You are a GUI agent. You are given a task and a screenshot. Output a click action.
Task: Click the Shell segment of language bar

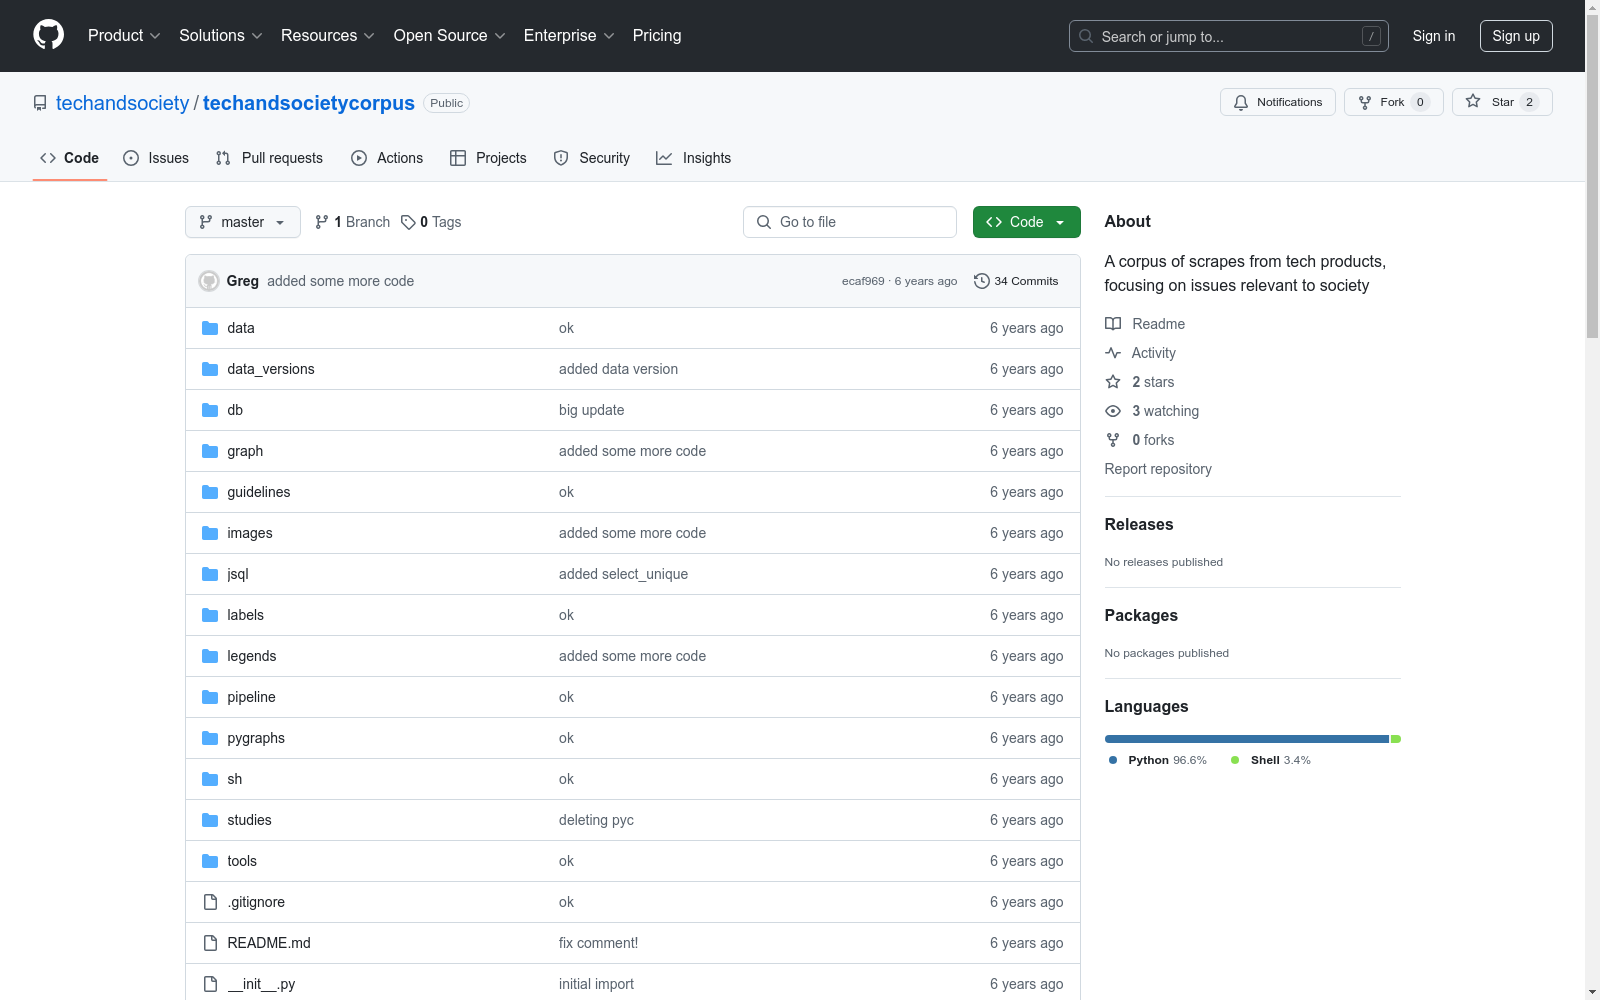1396,739
